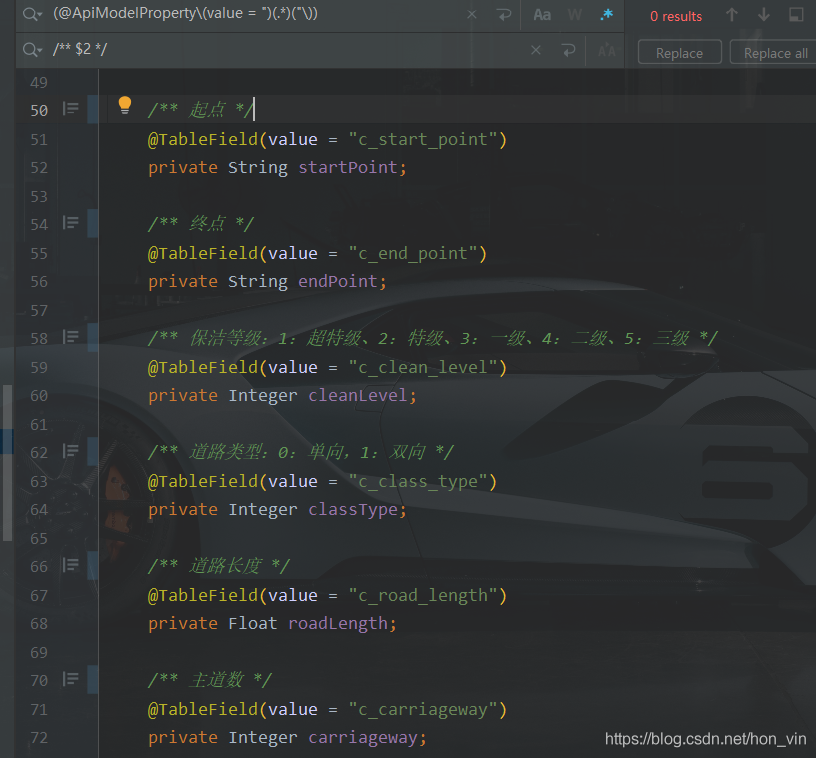Toggle rendered doc icon on line 66
This screenshot has height=758, width=816.
(x=71, y=564)
